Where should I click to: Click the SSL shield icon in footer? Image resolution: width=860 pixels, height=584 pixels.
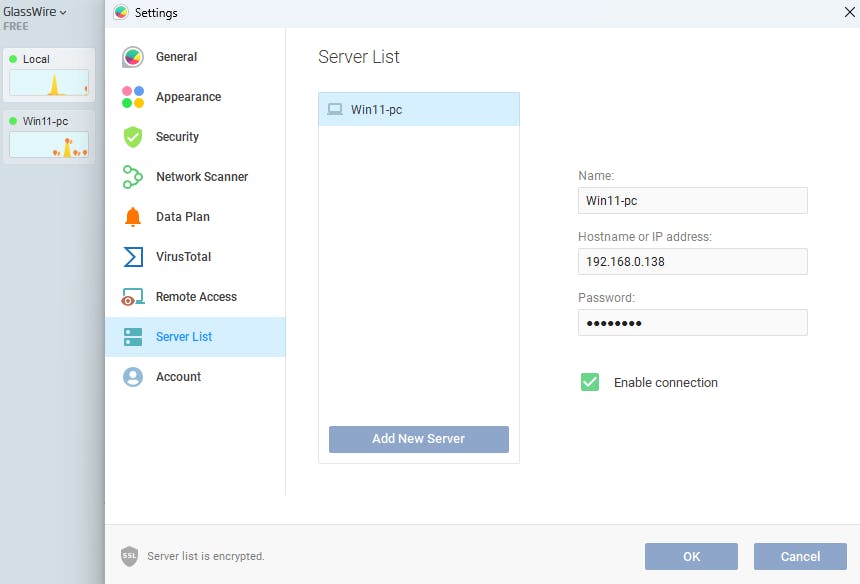129,556
